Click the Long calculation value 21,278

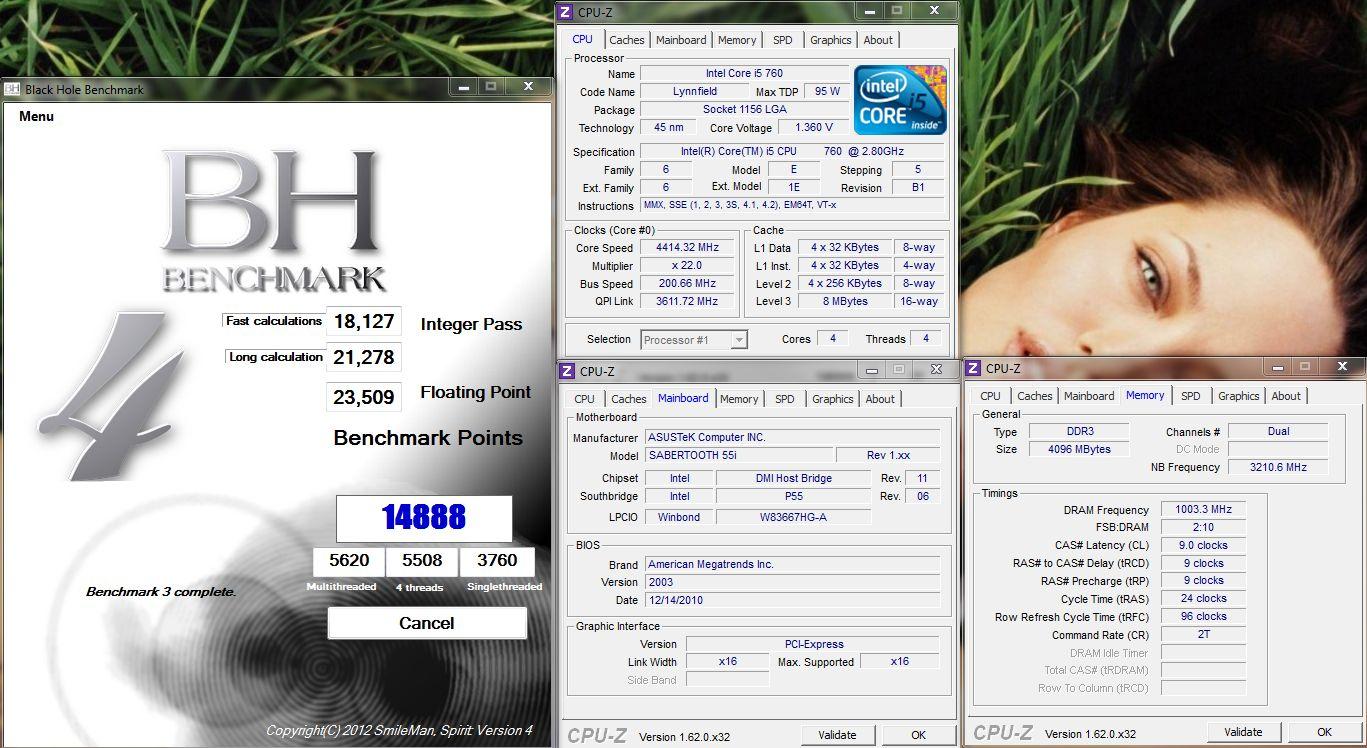click(x=364, y=357)
